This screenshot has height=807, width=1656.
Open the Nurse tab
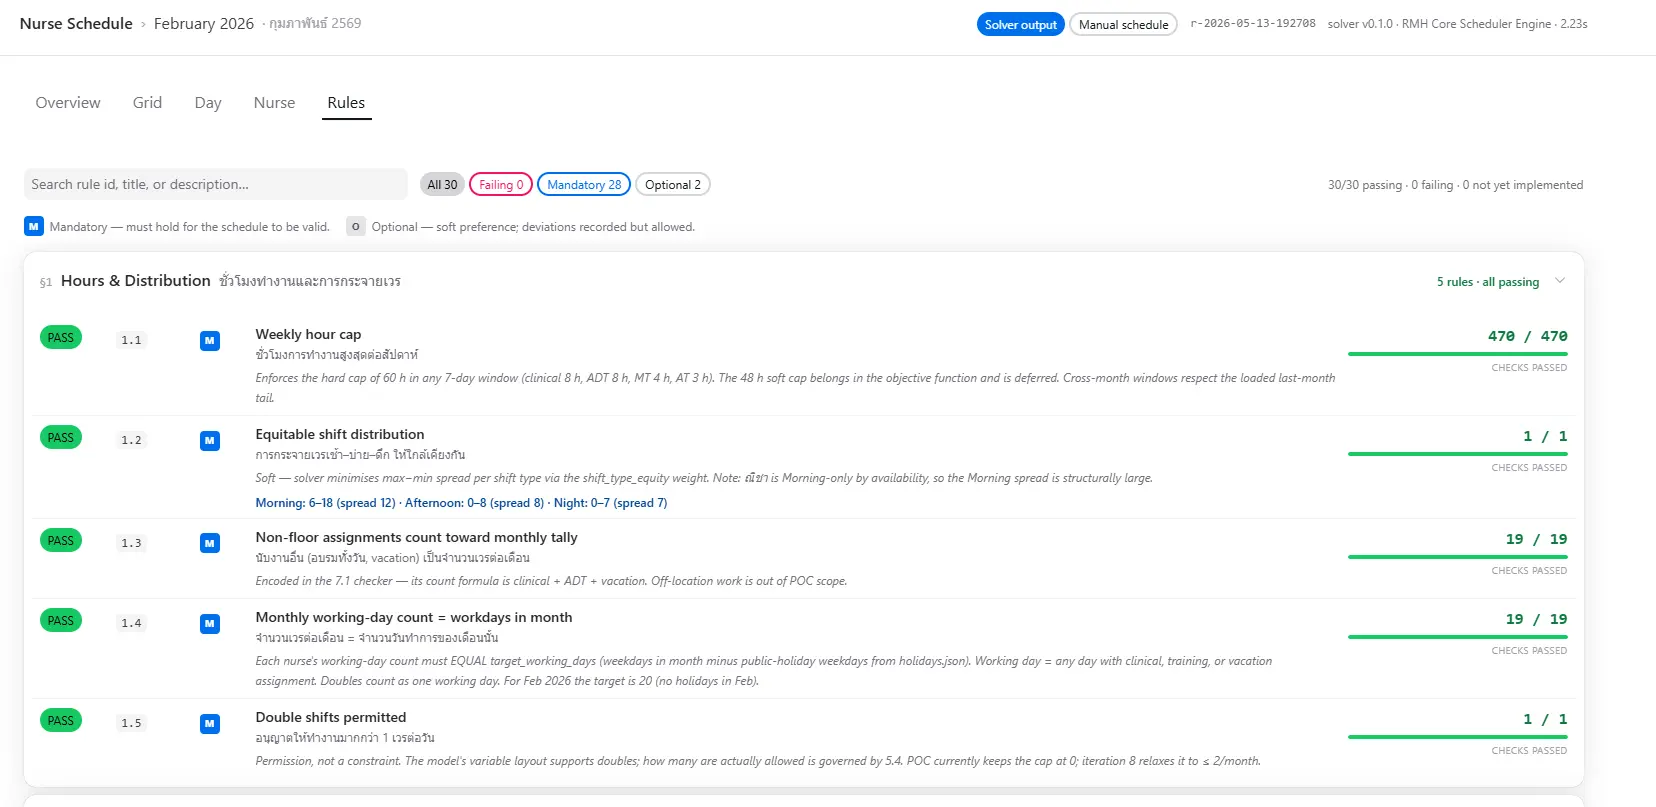pos(274,103)
